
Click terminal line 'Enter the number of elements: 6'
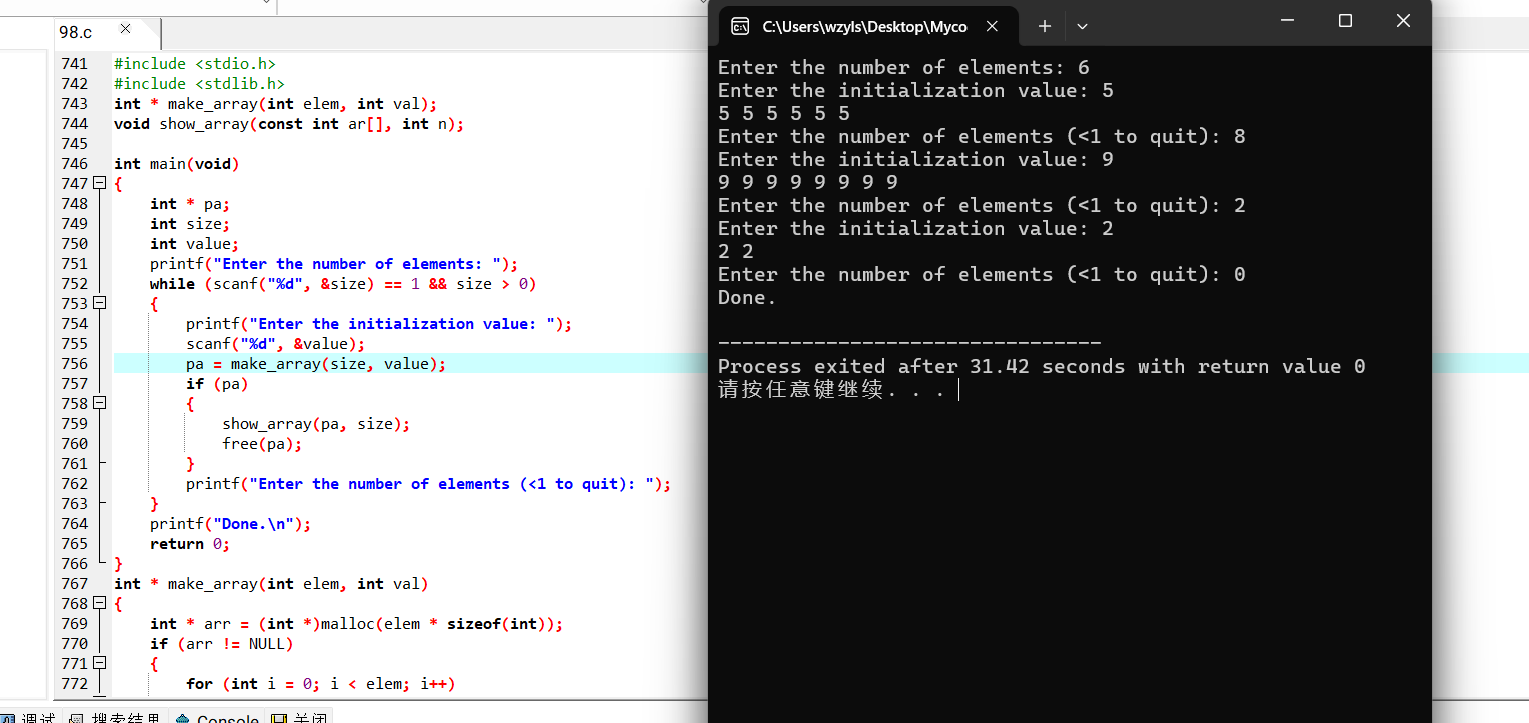pos(904,67)
